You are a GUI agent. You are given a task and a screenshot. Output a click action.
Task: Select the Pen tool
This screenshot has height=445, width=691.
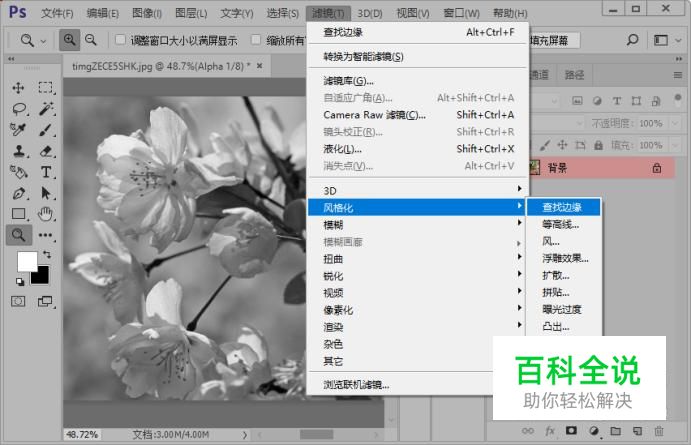coord(19,193)
